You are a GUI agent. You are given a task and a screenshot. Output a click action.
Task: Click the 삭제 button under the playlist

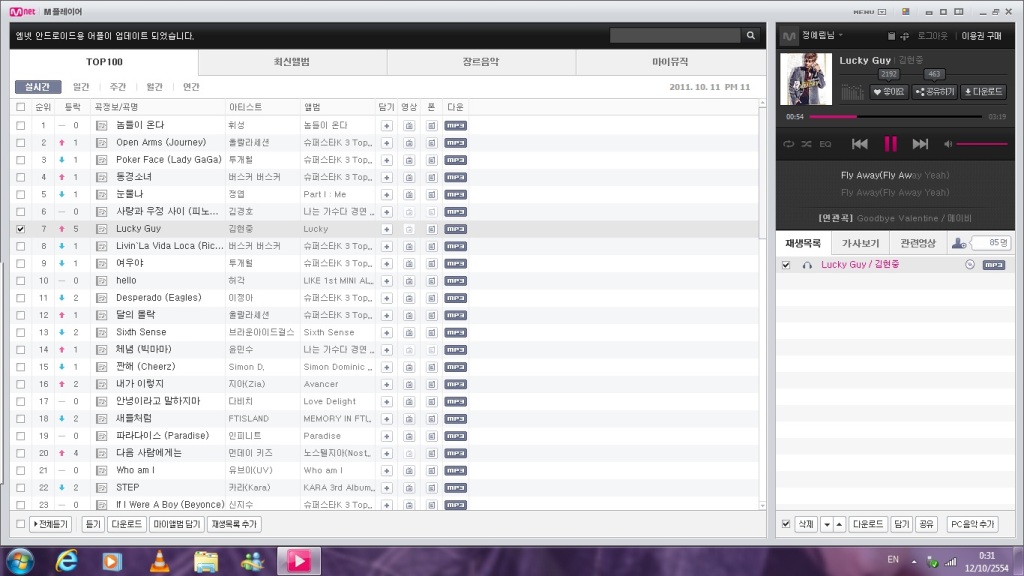[x=806, y=524]
